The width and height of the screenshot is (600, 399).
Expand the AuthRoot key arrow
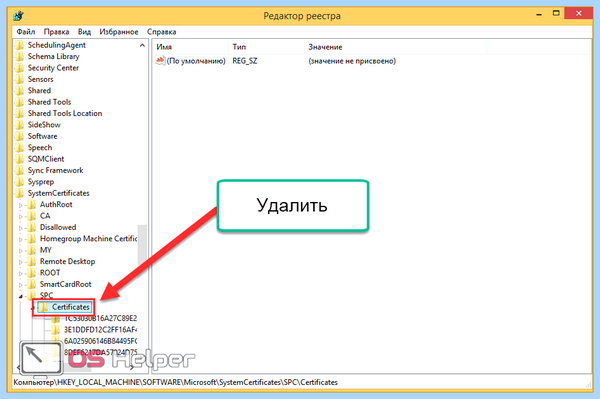coord(21,205)
